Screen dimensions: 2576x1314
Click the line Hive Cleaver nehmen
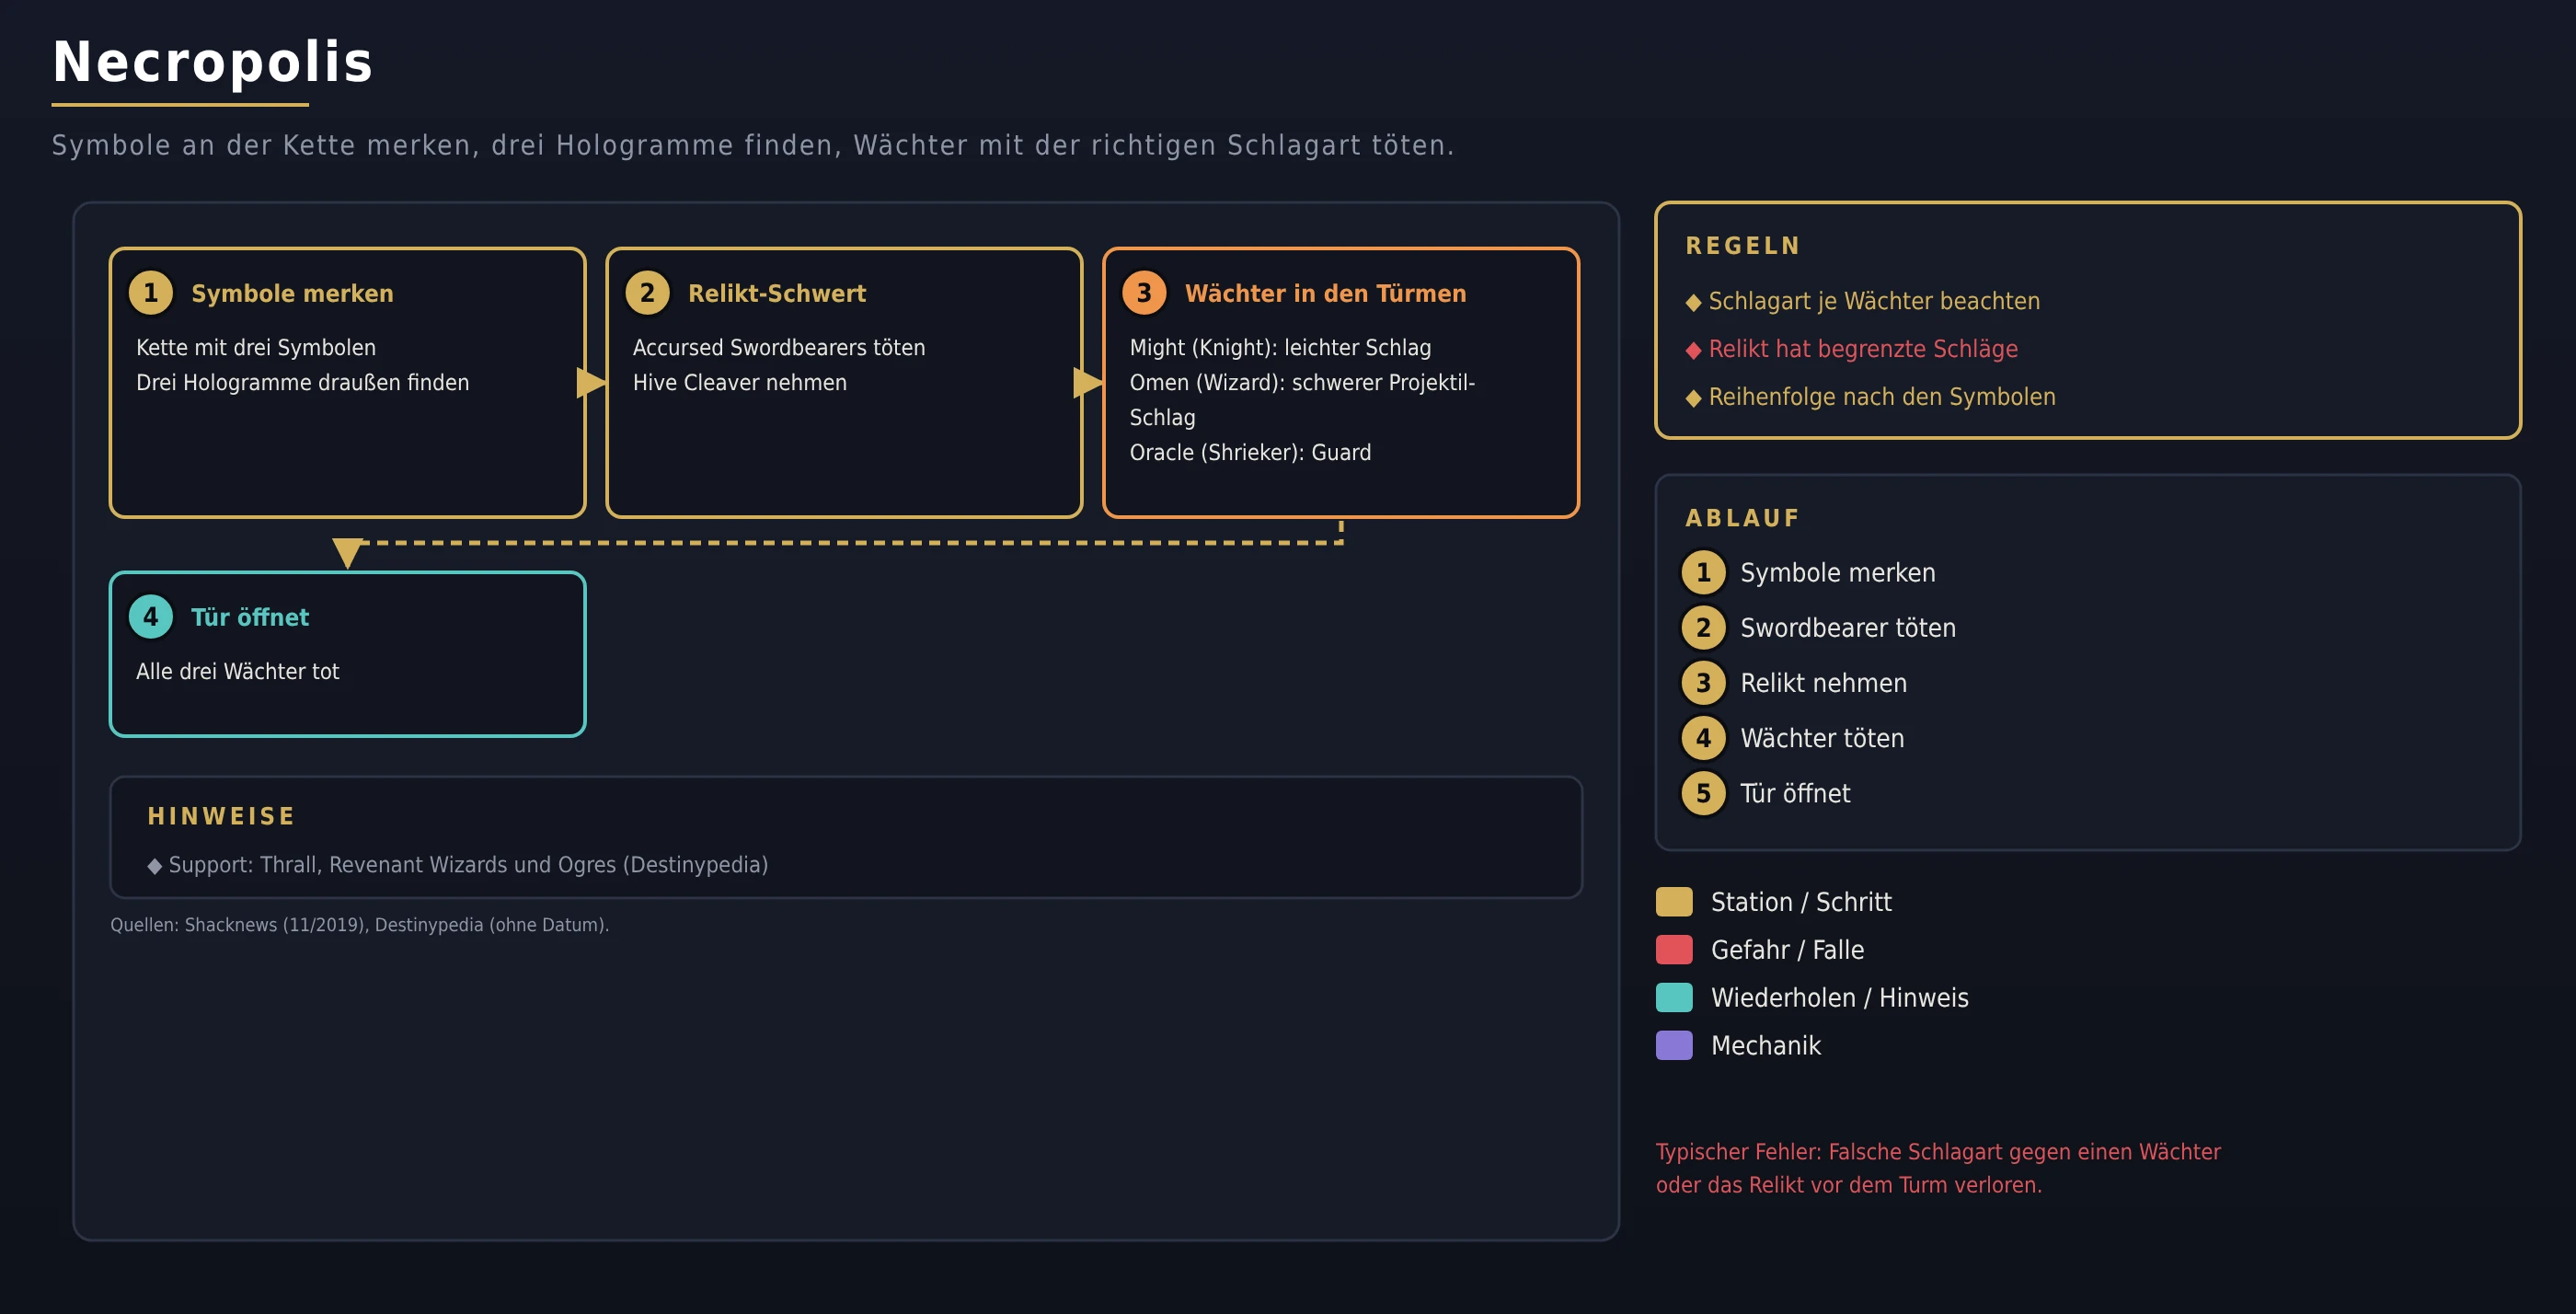point(740,382)
